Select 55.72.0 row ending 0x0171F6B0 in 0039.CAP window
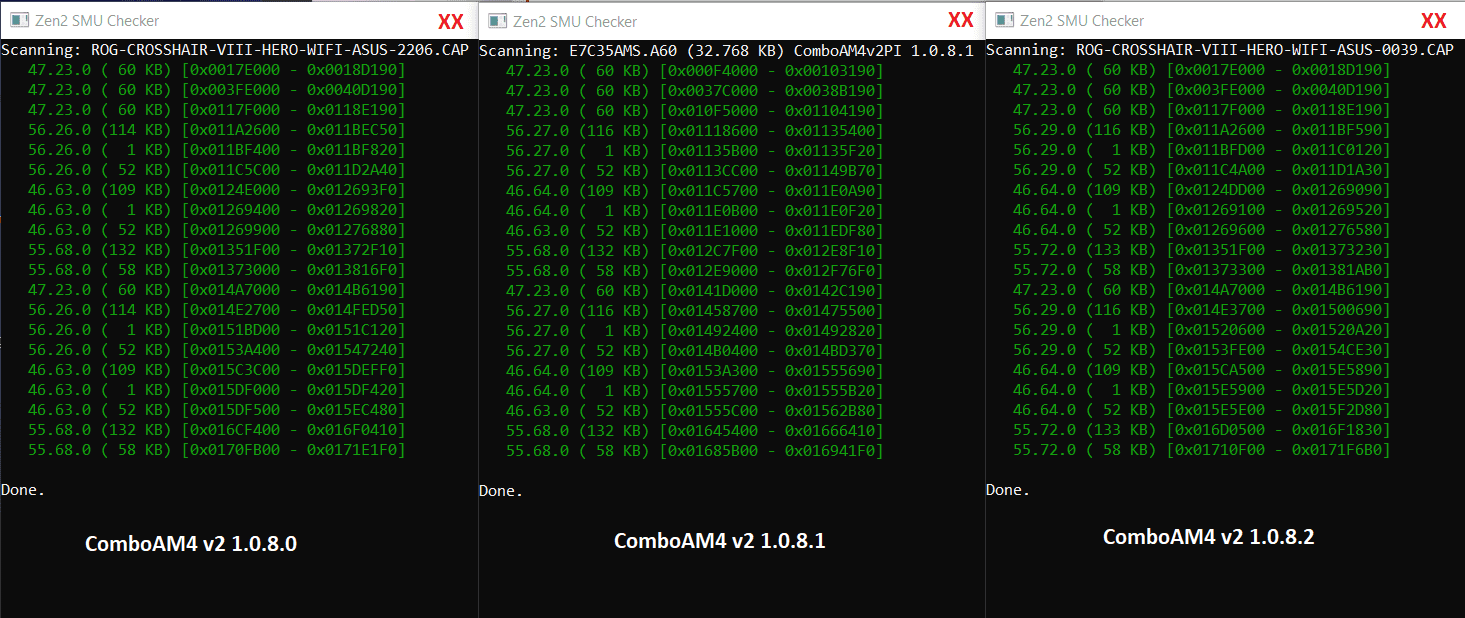The image size is (1465, 618). point(1202,450)
